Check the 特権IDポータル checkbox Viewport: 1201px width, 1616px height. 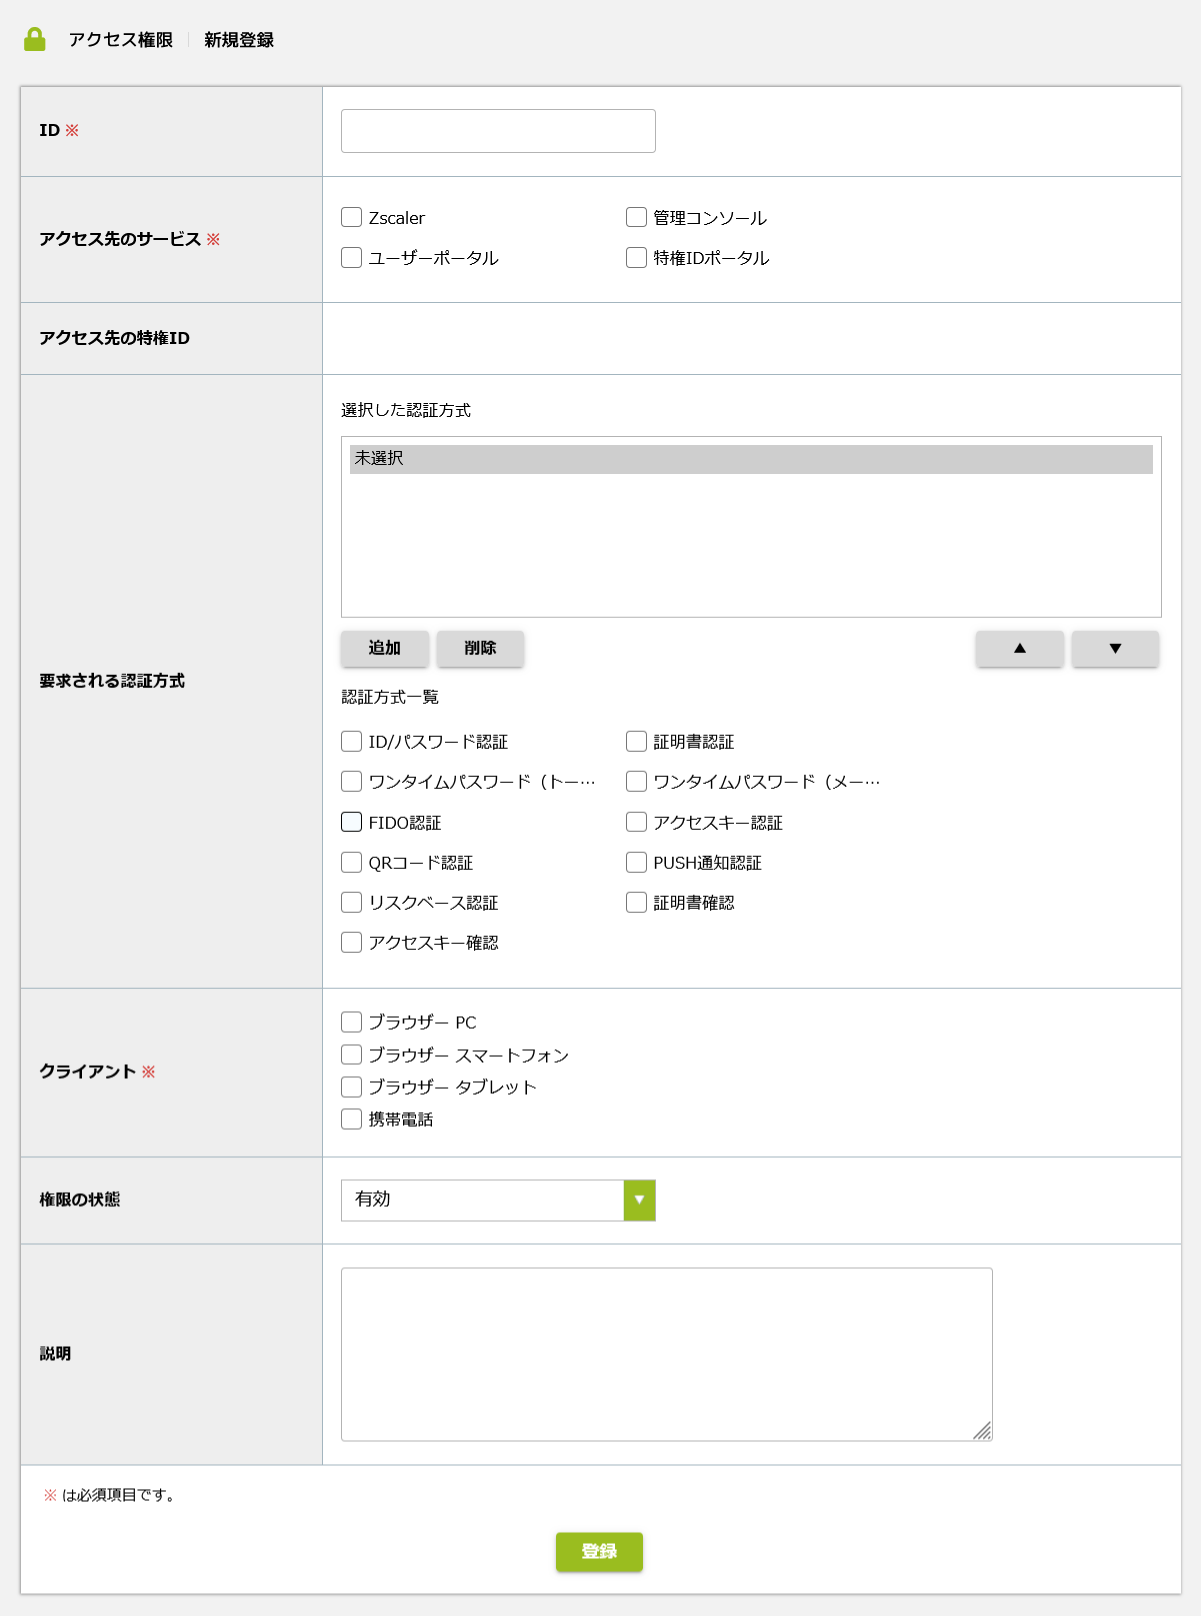click(636, 257)
